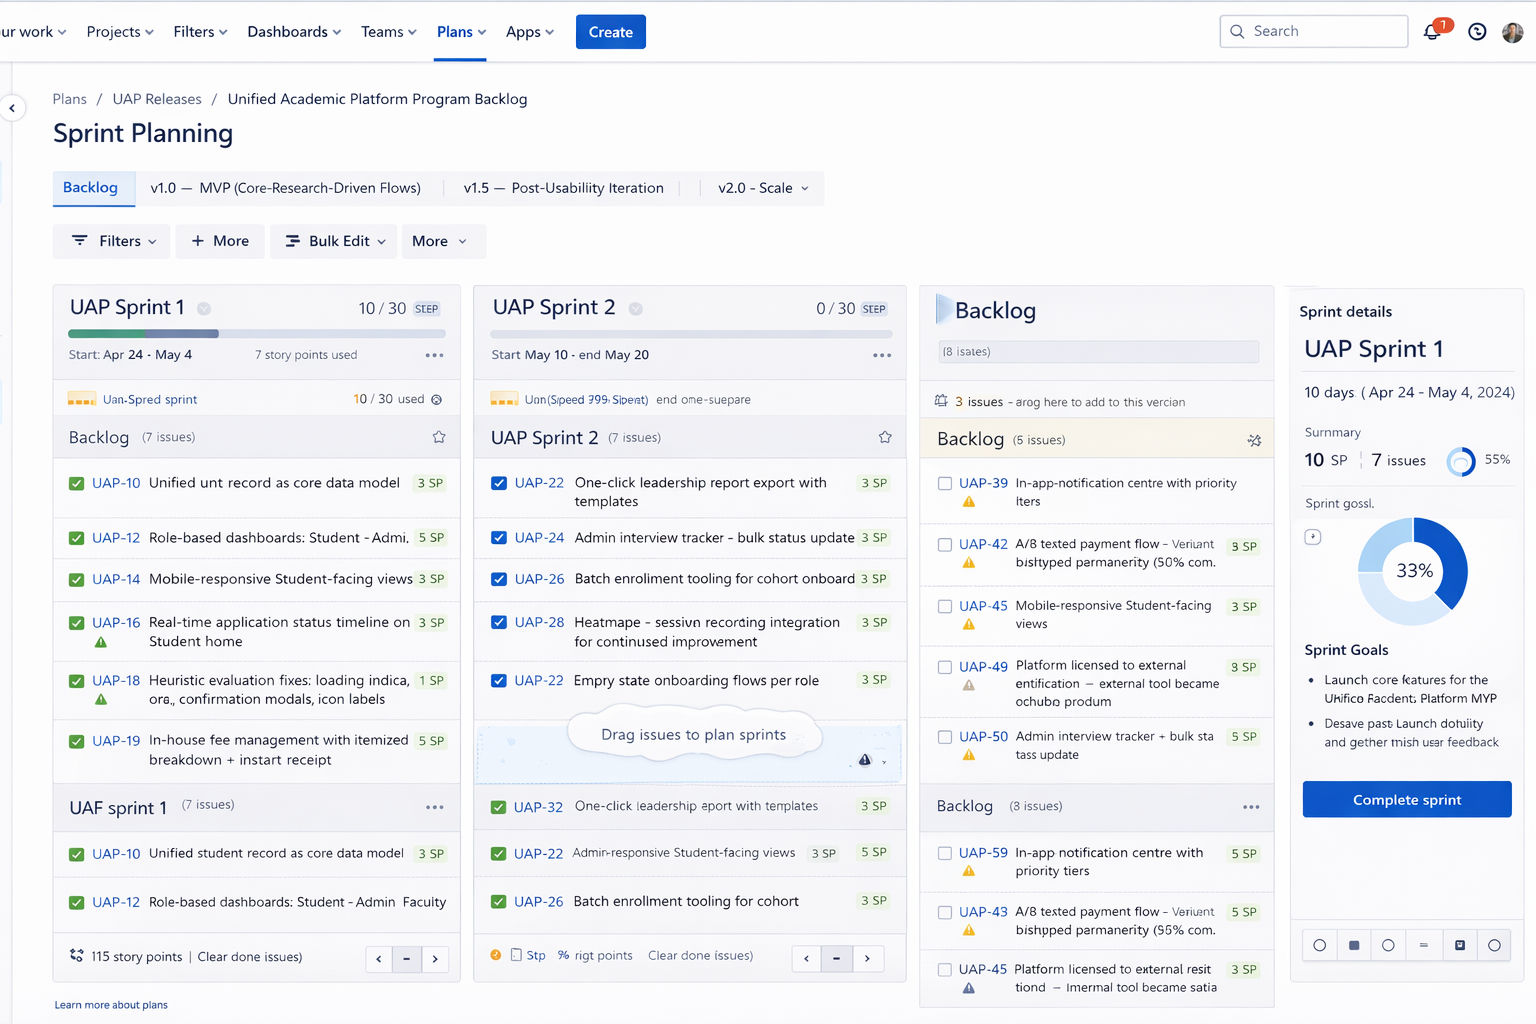Click the recent activity clock icon
This screenshot has height=1024, width=1536.
coord(1477,32)
